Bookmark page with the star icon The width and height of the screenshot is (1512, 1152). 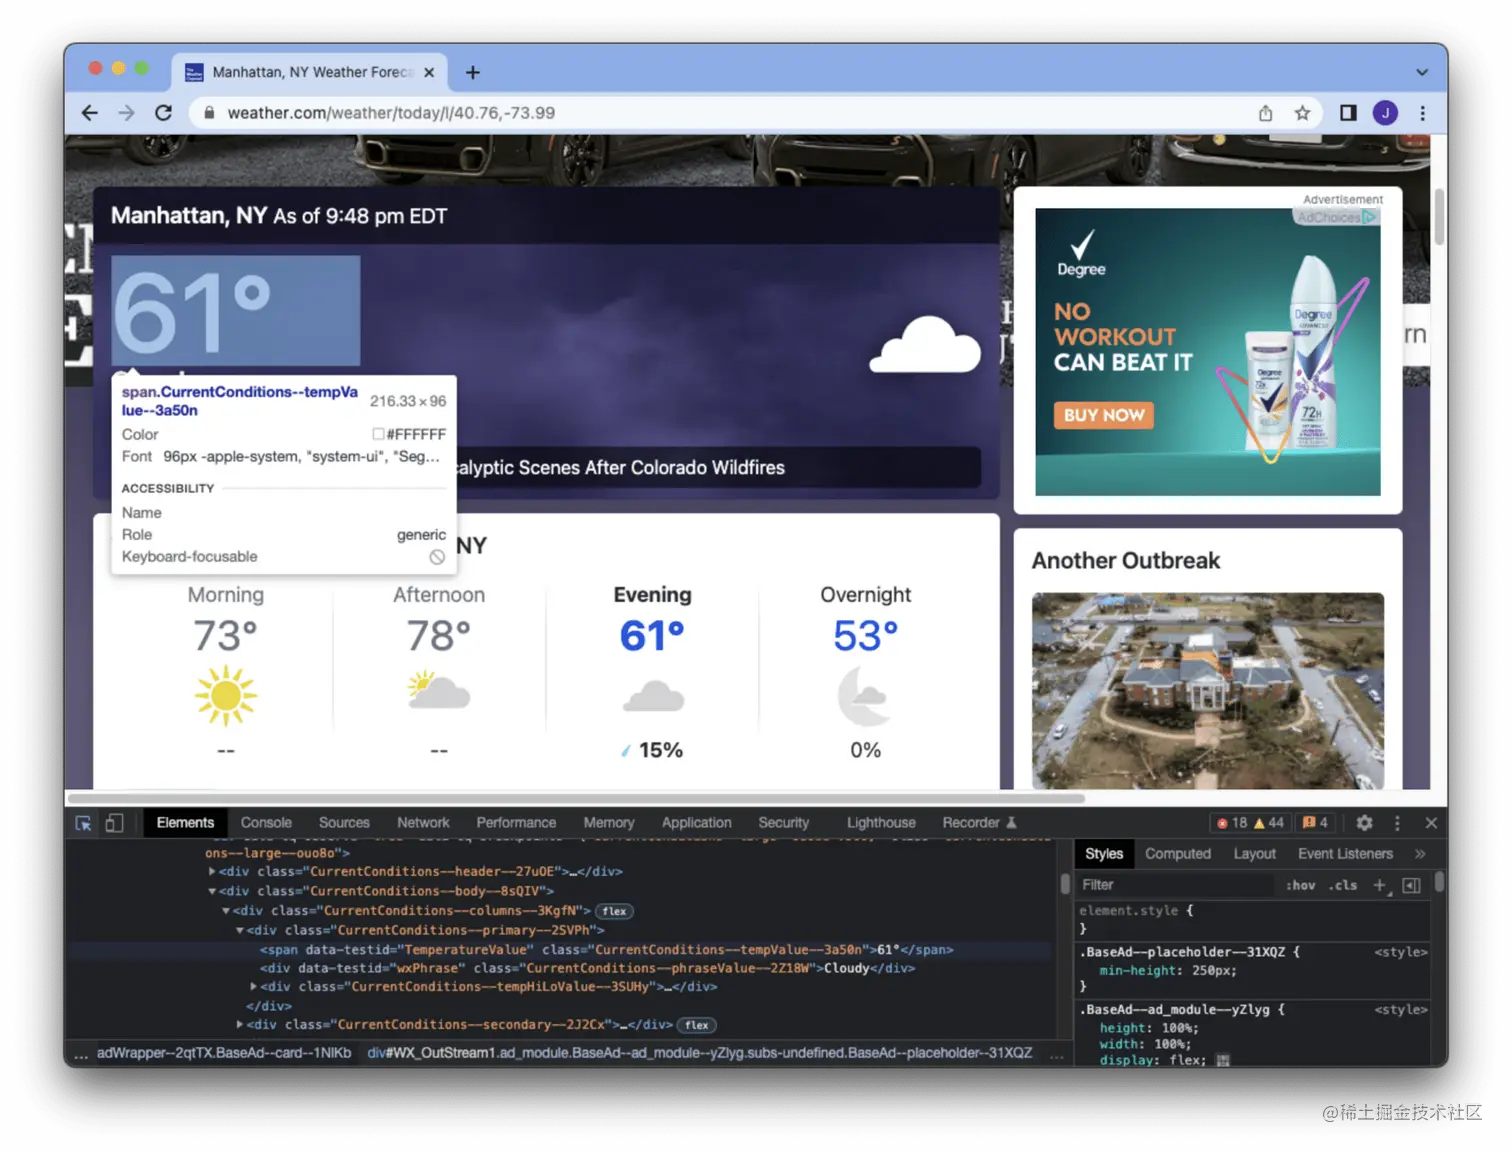point(1302,113)
